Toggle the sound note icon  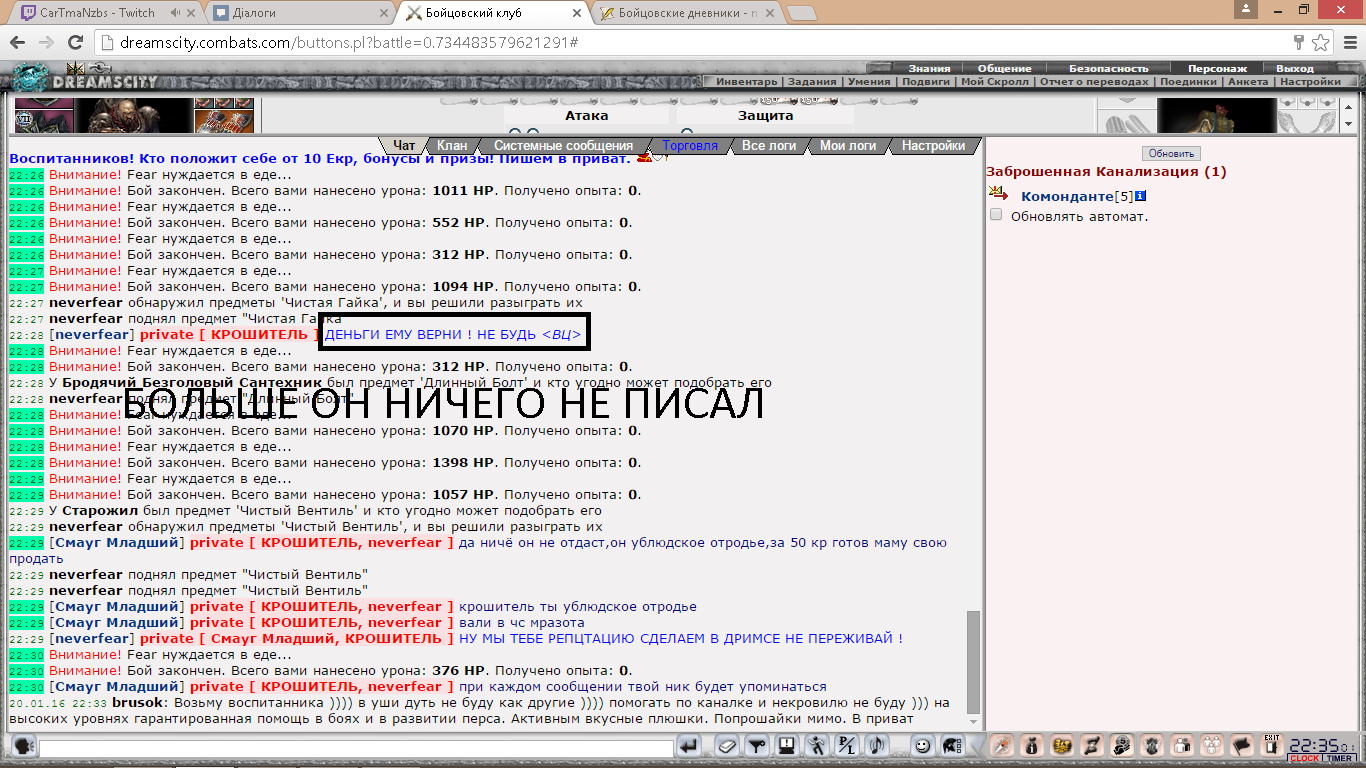tap(876, 745)
